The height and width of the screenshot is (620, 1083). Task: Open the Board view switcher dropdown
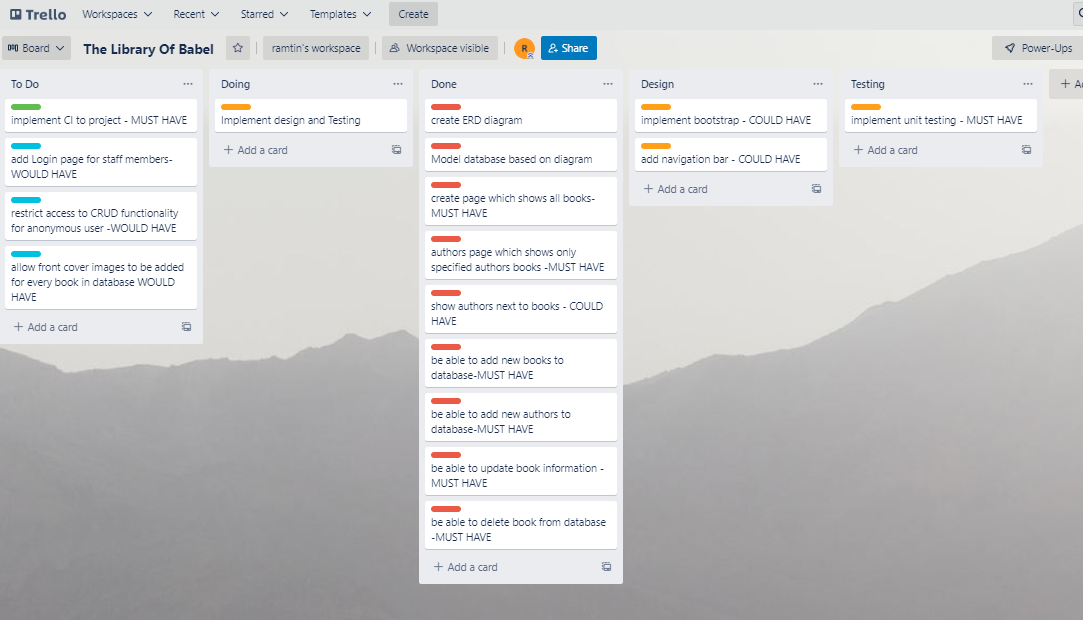tap(37, 48)
